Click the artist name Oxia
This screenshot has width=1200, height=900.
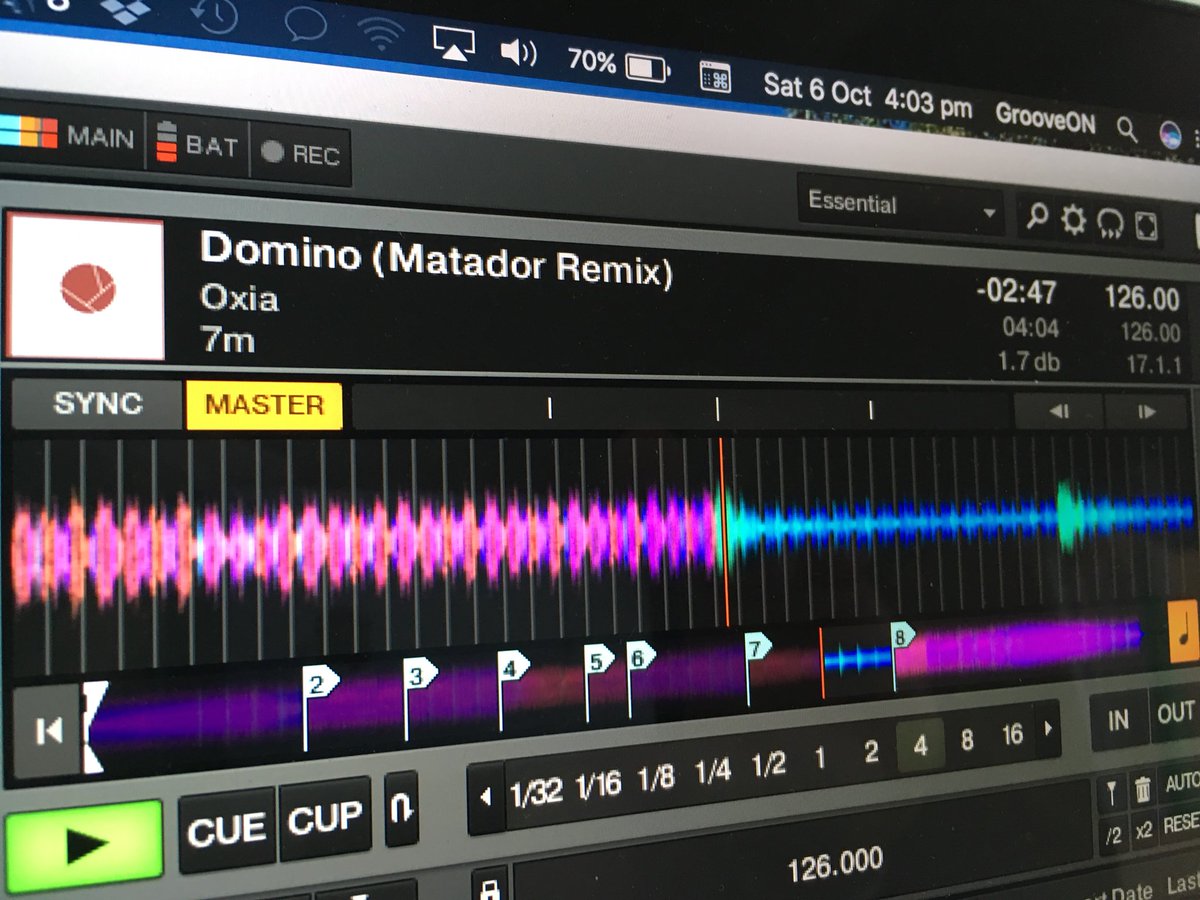point(239,298)
